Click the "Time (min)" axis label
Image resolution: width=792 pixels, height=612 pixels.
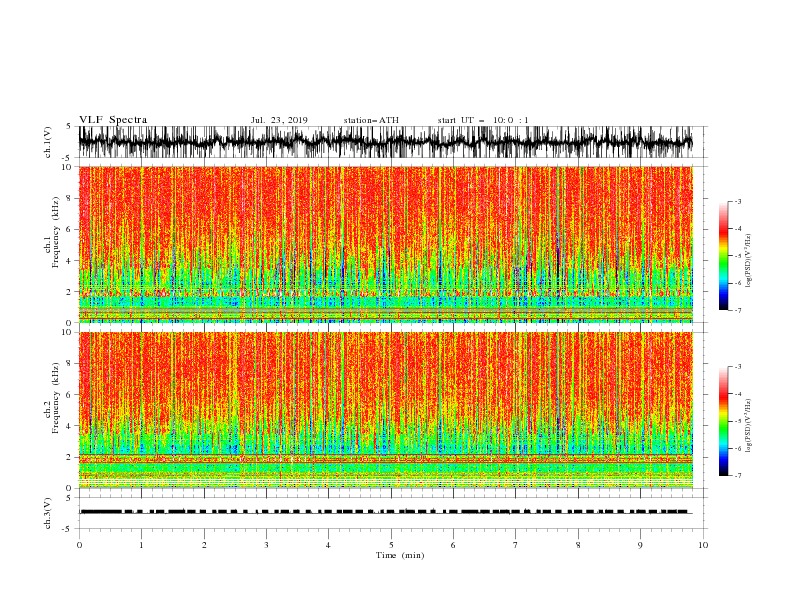point(400,555)
